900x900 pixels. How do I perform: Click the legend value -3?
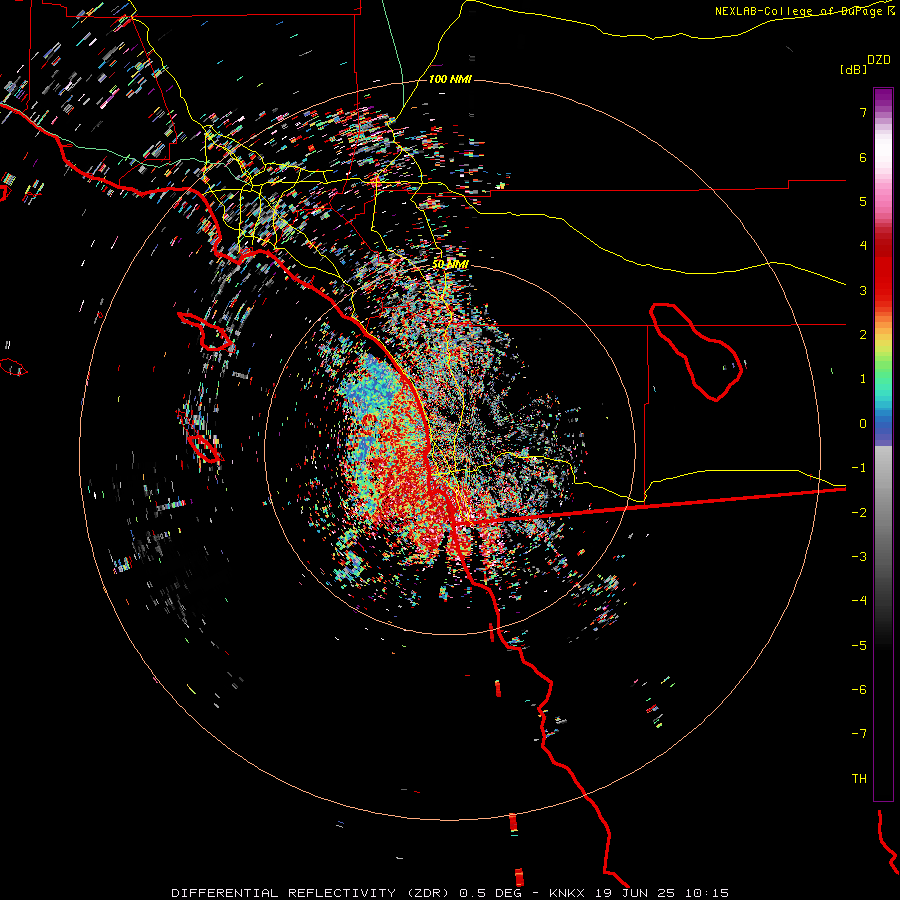[x=859, y=557]
